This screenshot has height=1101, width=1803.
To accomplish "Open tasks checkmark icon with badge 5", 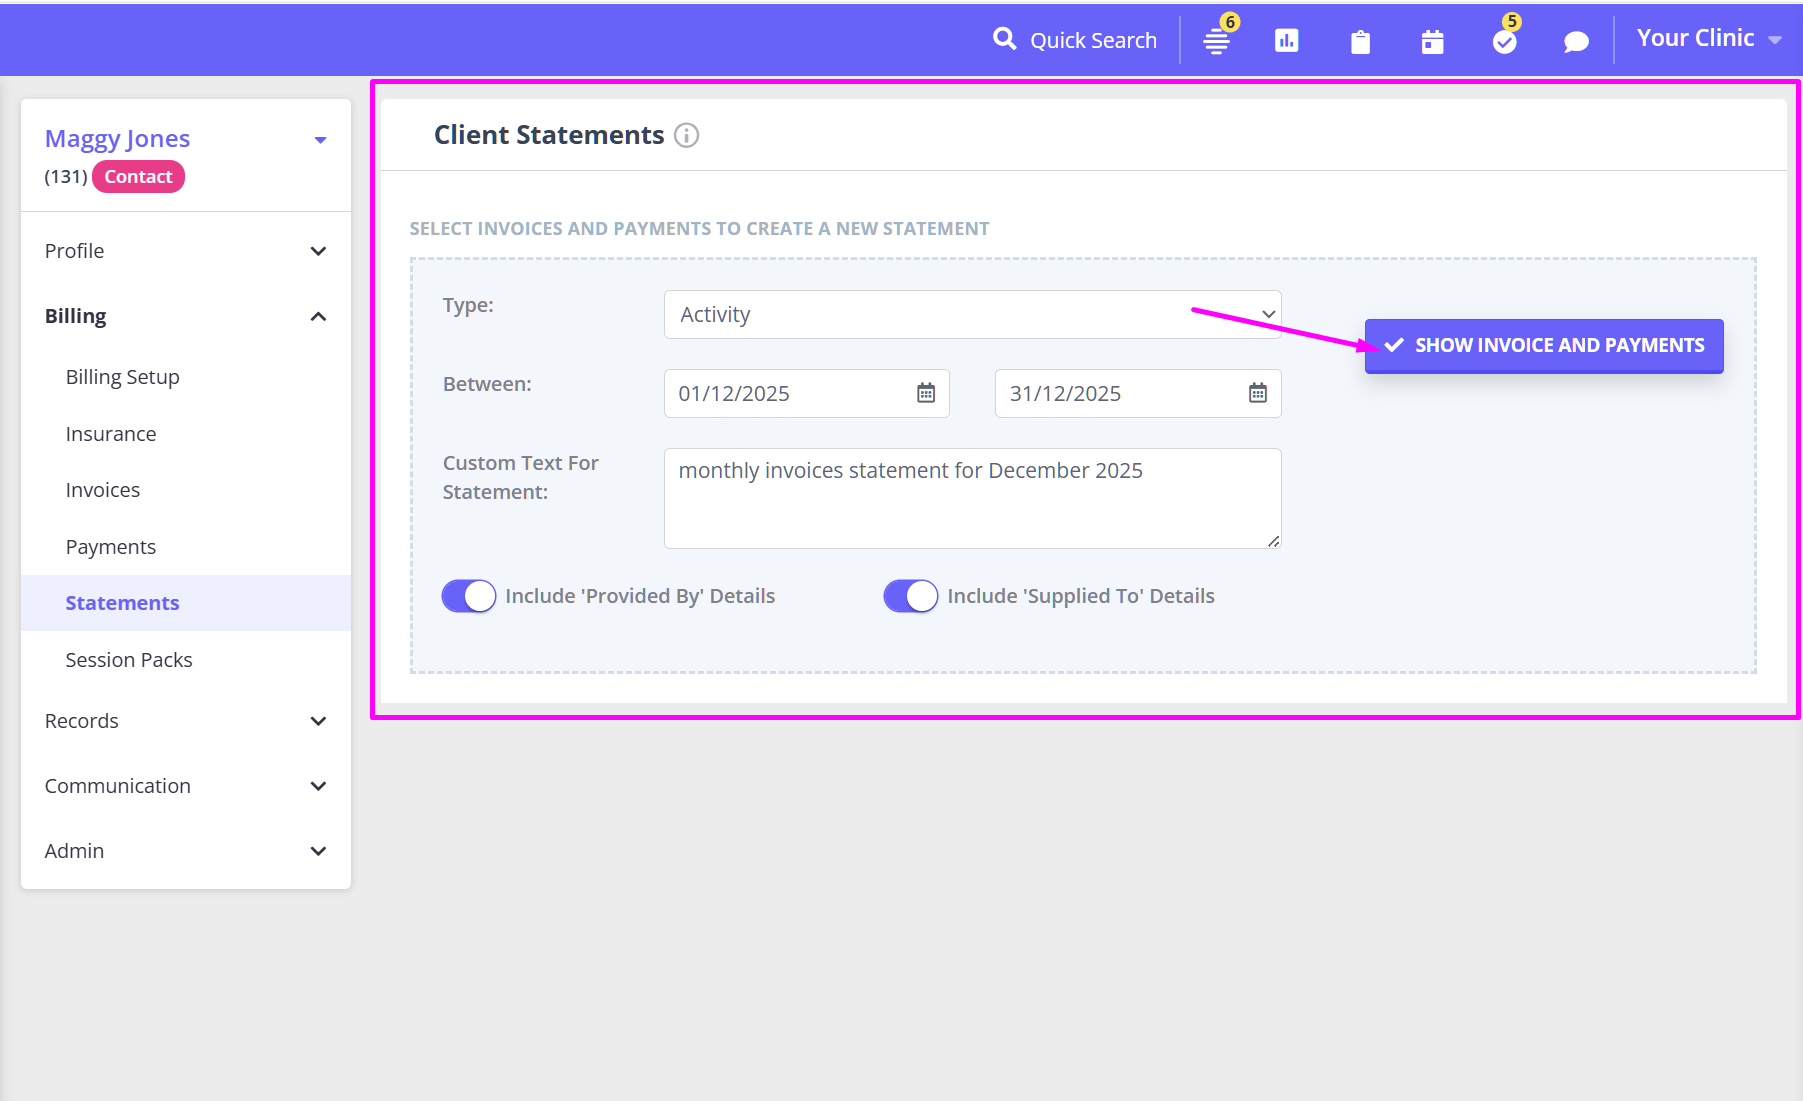I will pyautogui.click(x=1504, y=41).
